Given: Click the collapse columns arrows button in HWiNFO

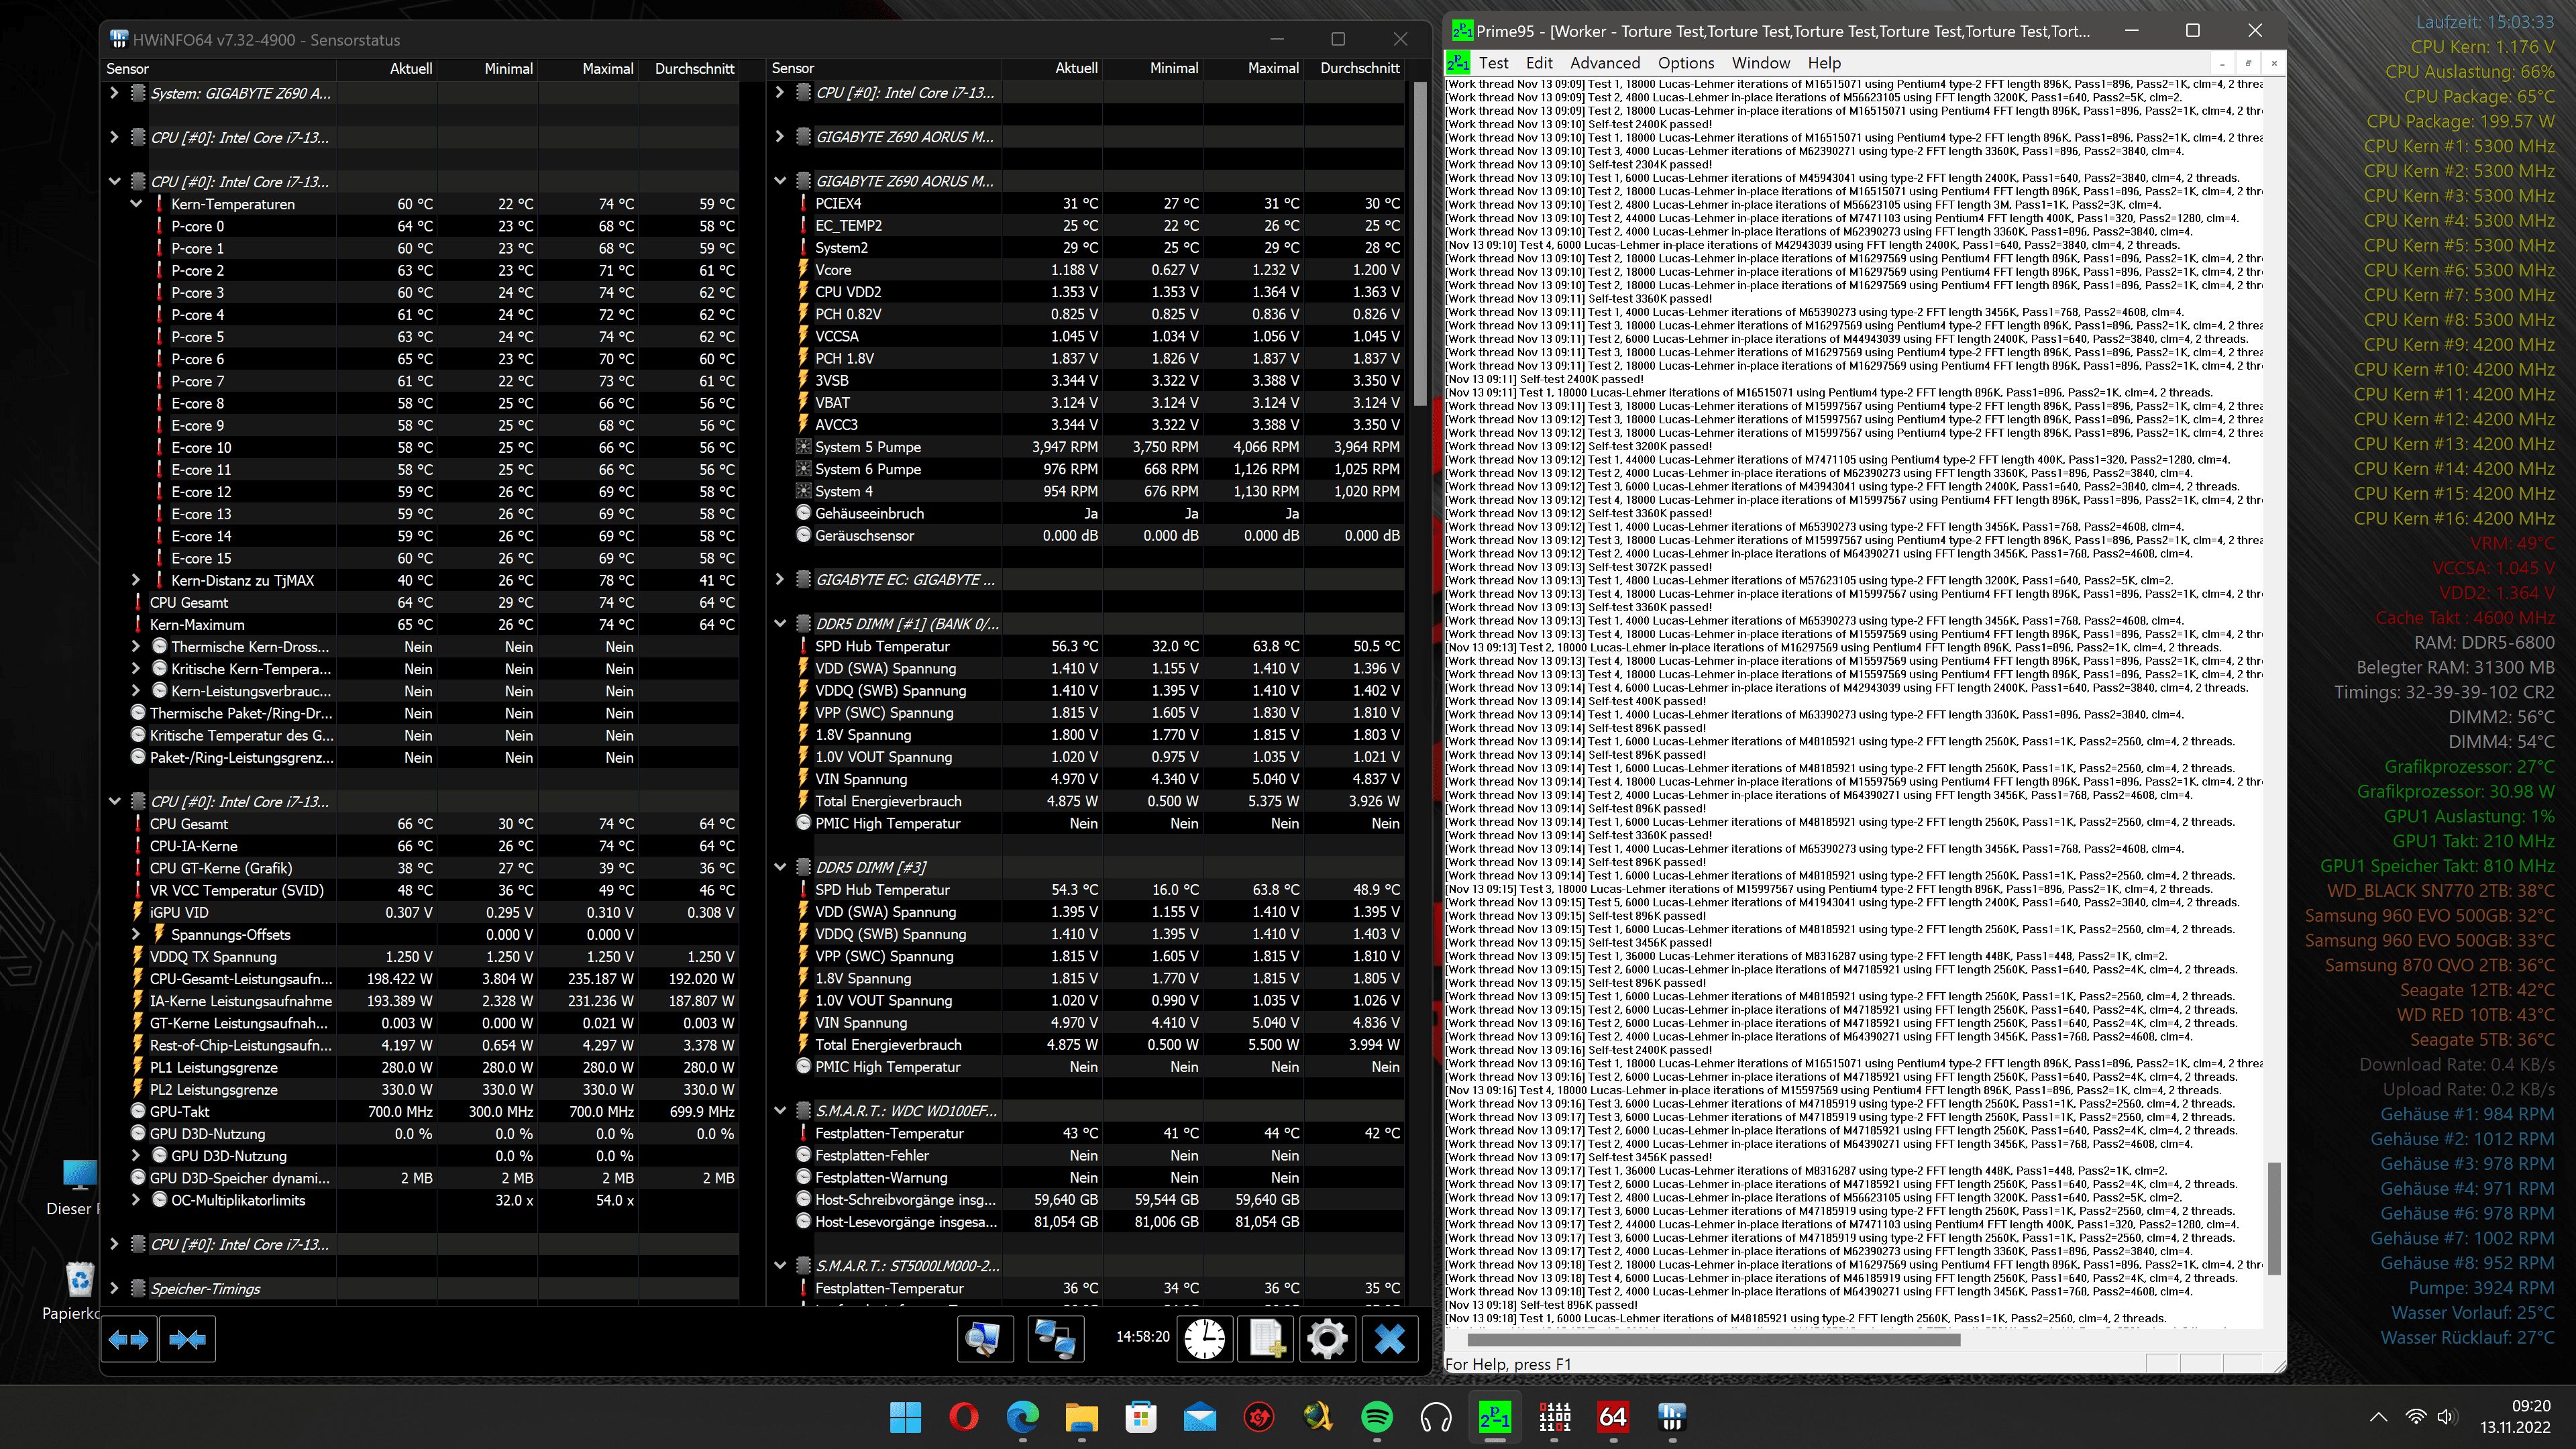Looking at the screenshot, I should point(187,1339).
